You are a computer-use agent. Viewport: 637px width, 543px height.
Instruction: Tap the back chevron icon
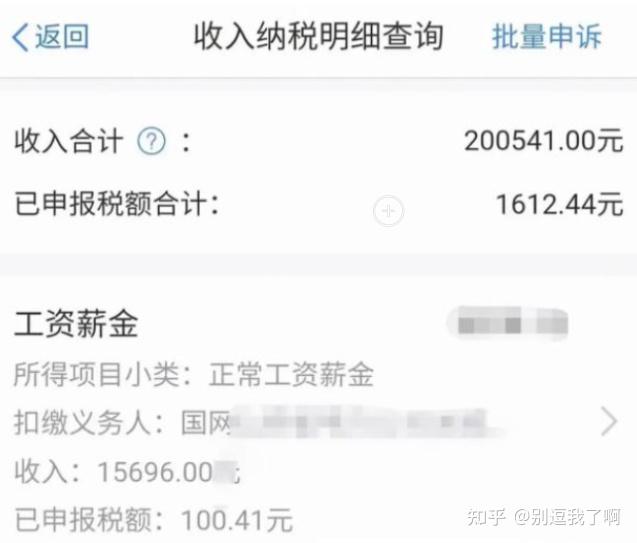click(x=20, y=37)
